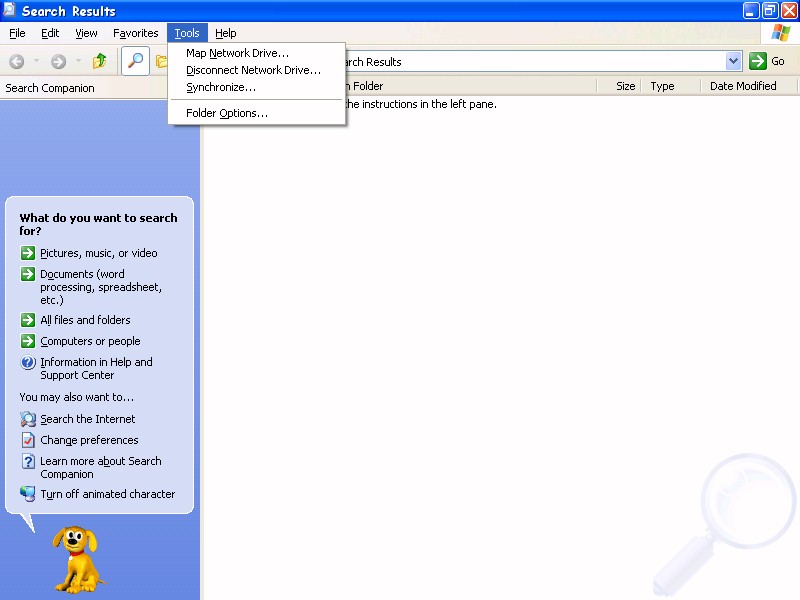Open the Help menu
This screenshot has width=800, height=600.
tap(226, 33)
